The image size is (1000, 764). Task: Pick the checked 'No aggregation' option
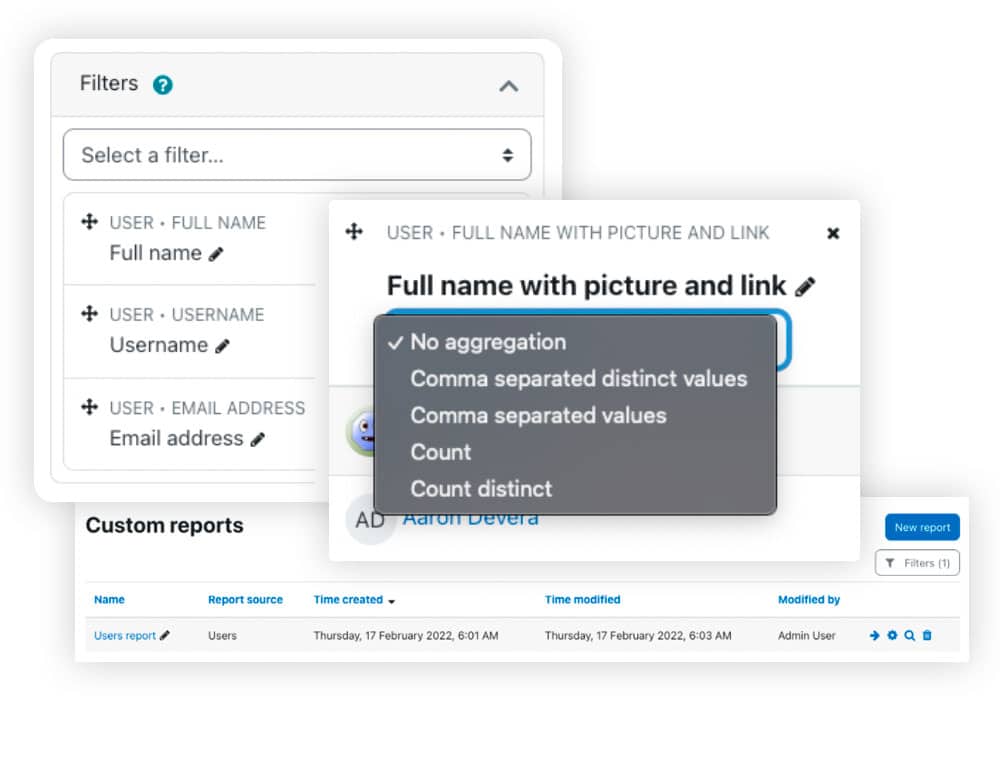pos(487,342)
